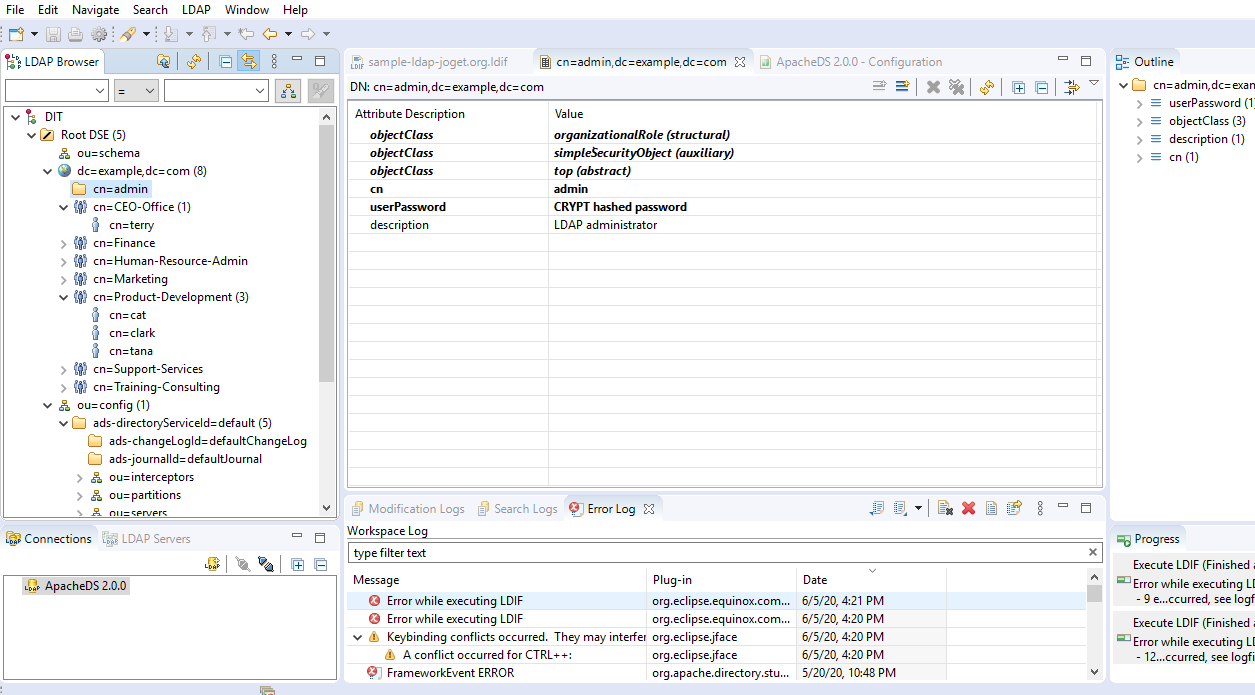The image size is (1255, 695).
Task: Select the ApacheDS 2.0.0 connection
Action: point(85,586)
